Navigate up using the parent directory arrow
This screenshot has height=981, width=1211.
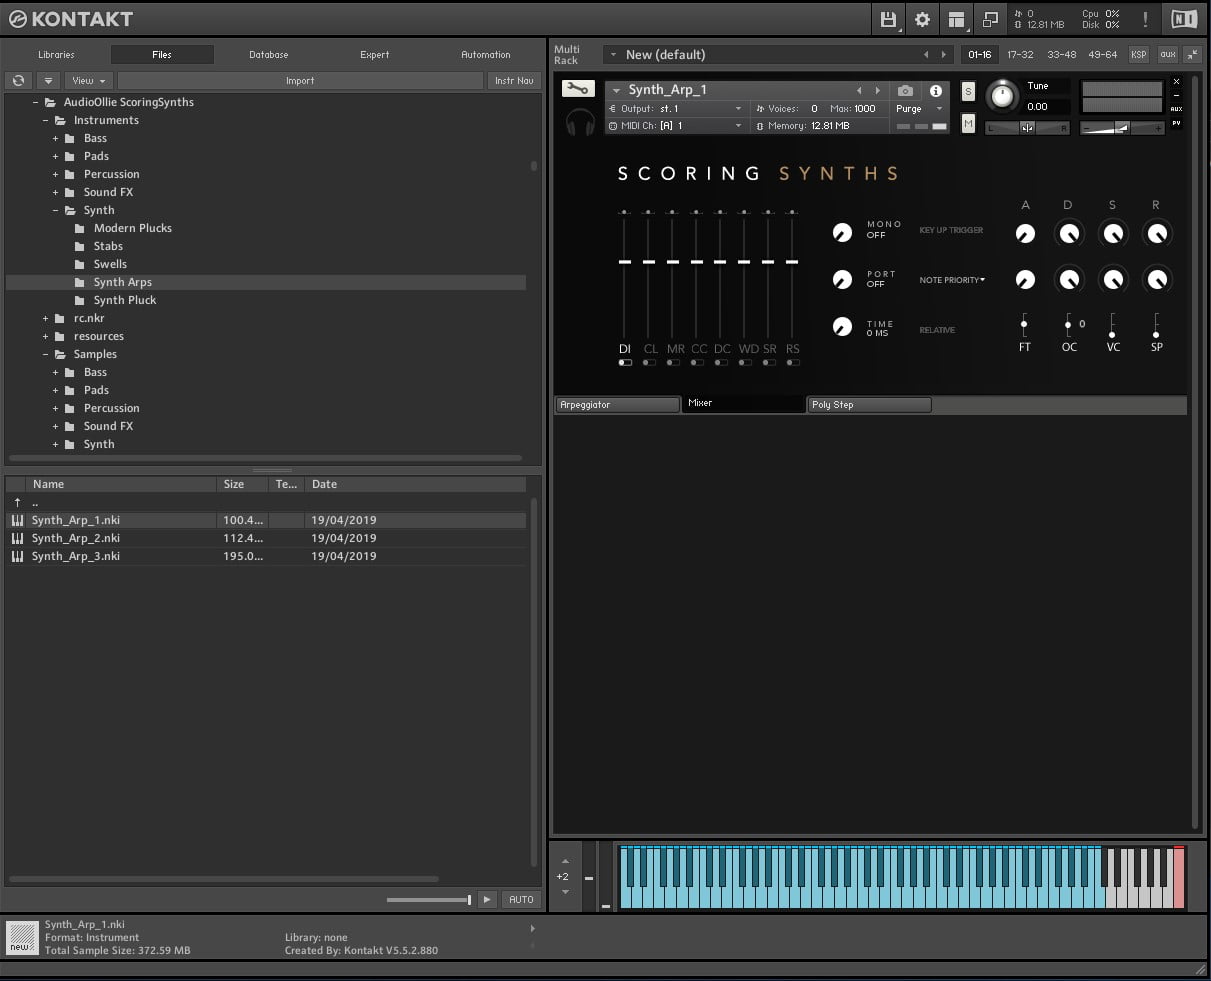pos(17,502)
